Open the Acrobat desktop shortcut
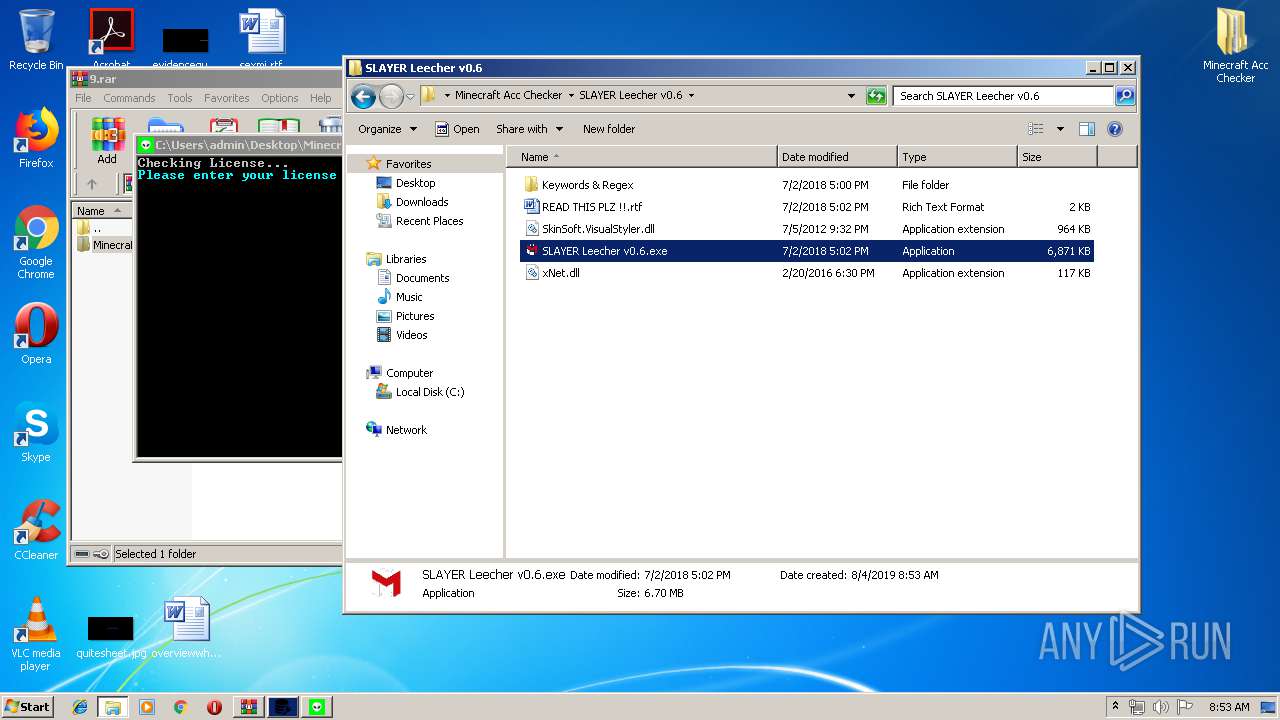The width and height of the screenshot is (1280, 720). coord(111,38)
